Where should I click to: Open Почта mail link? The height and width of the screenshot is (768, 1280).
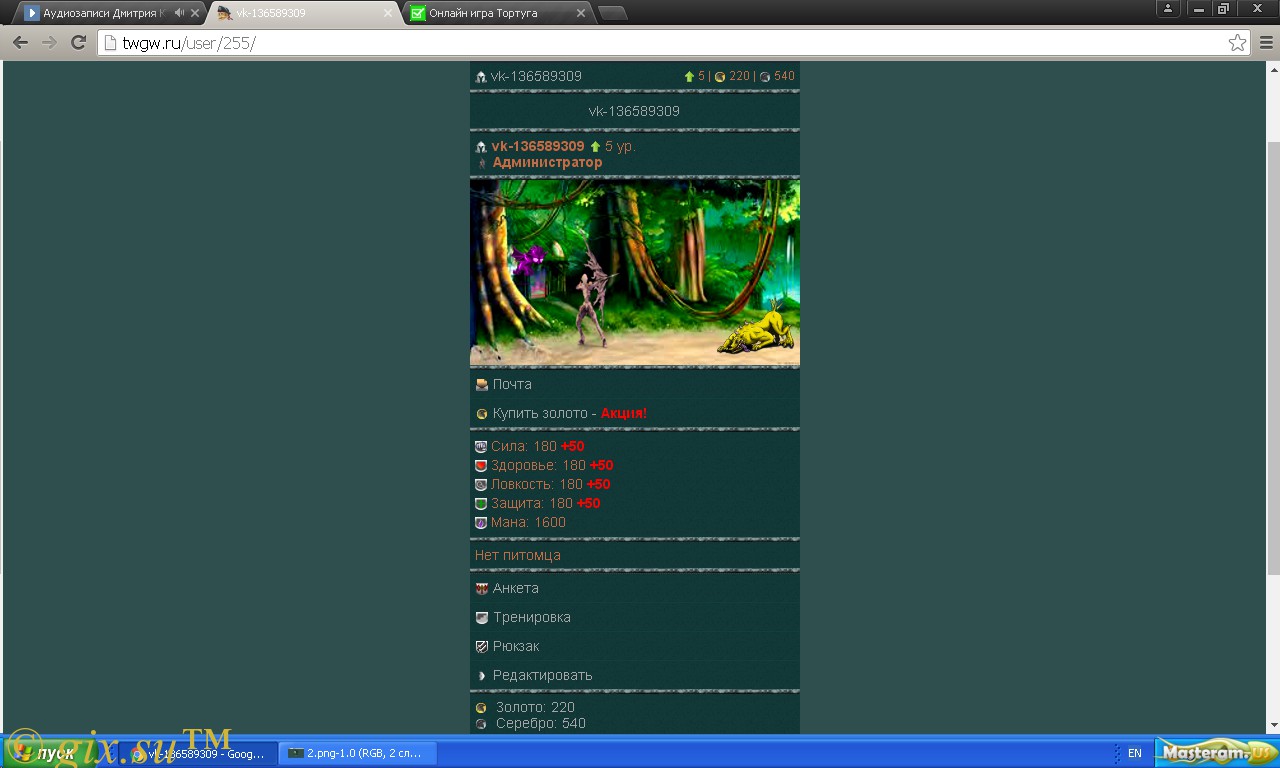point(512,384)
